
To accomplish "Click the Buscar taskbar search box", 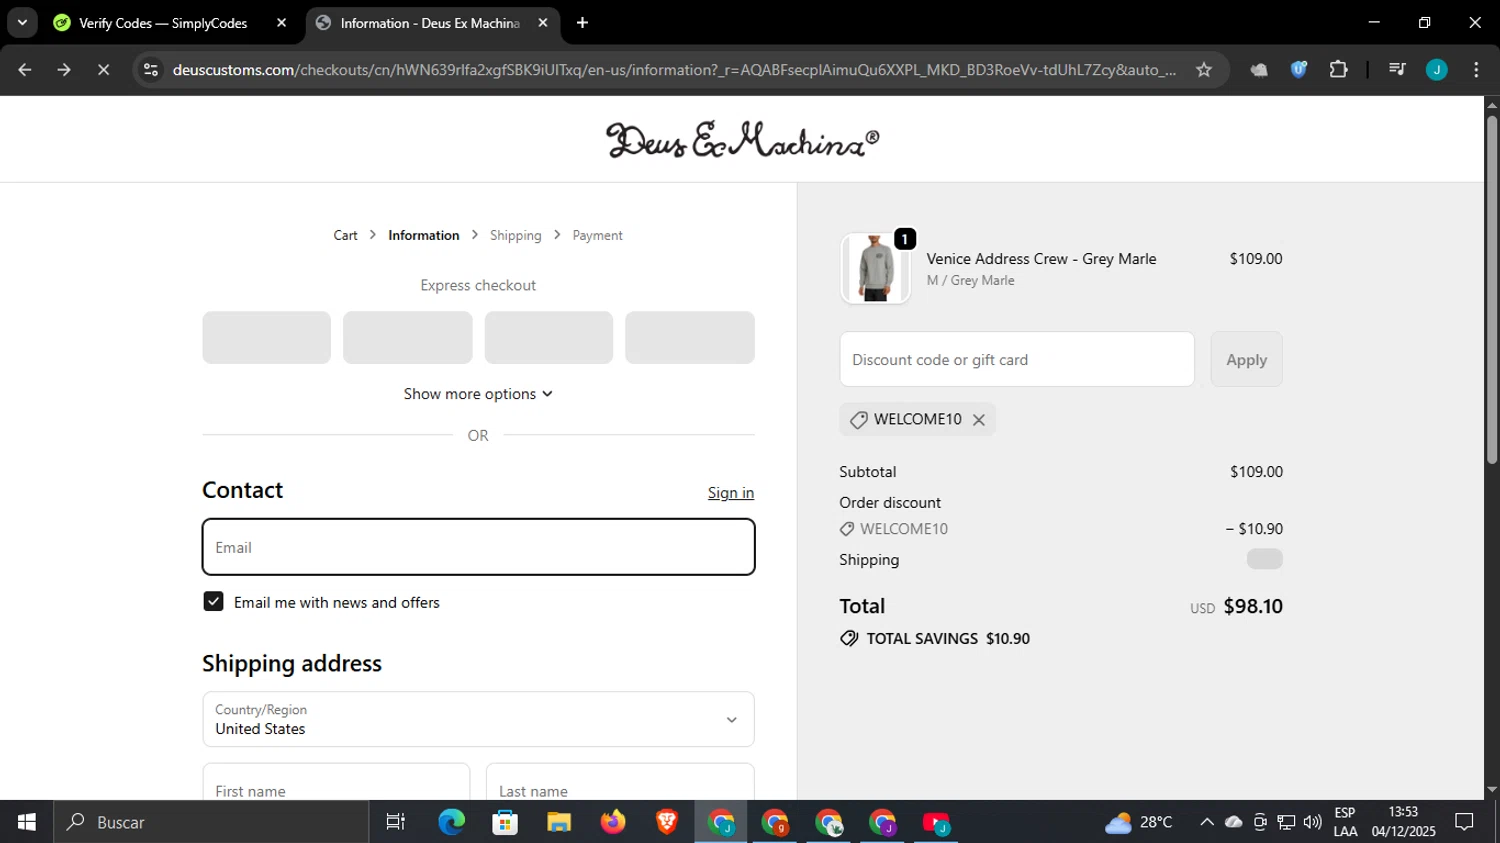I will [211, 822].
